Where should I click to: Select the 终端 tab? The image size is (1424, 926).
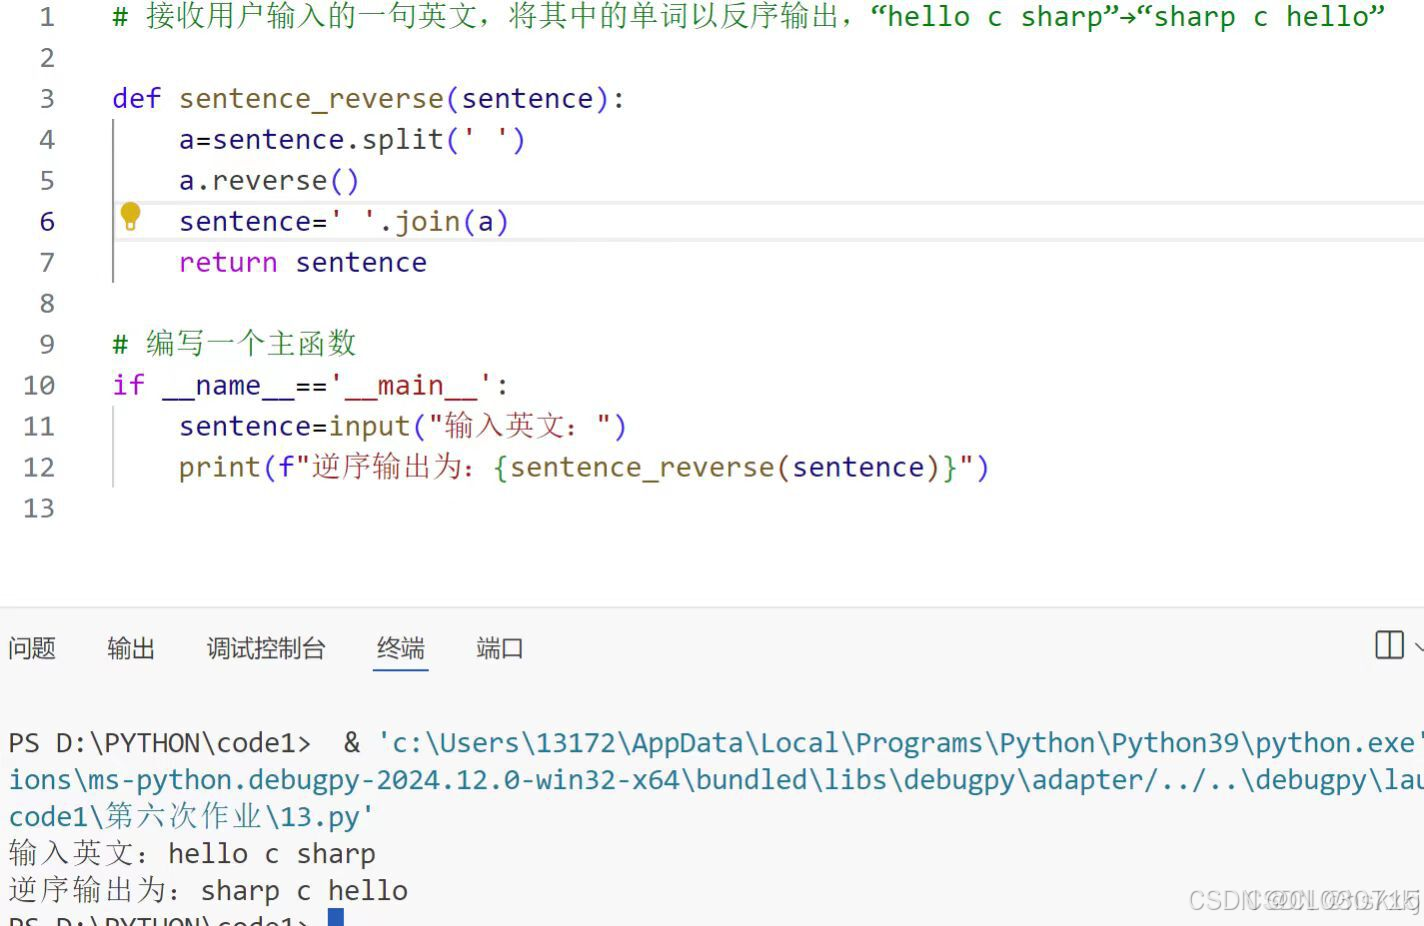pyautogui.click(x=401, y=648)
